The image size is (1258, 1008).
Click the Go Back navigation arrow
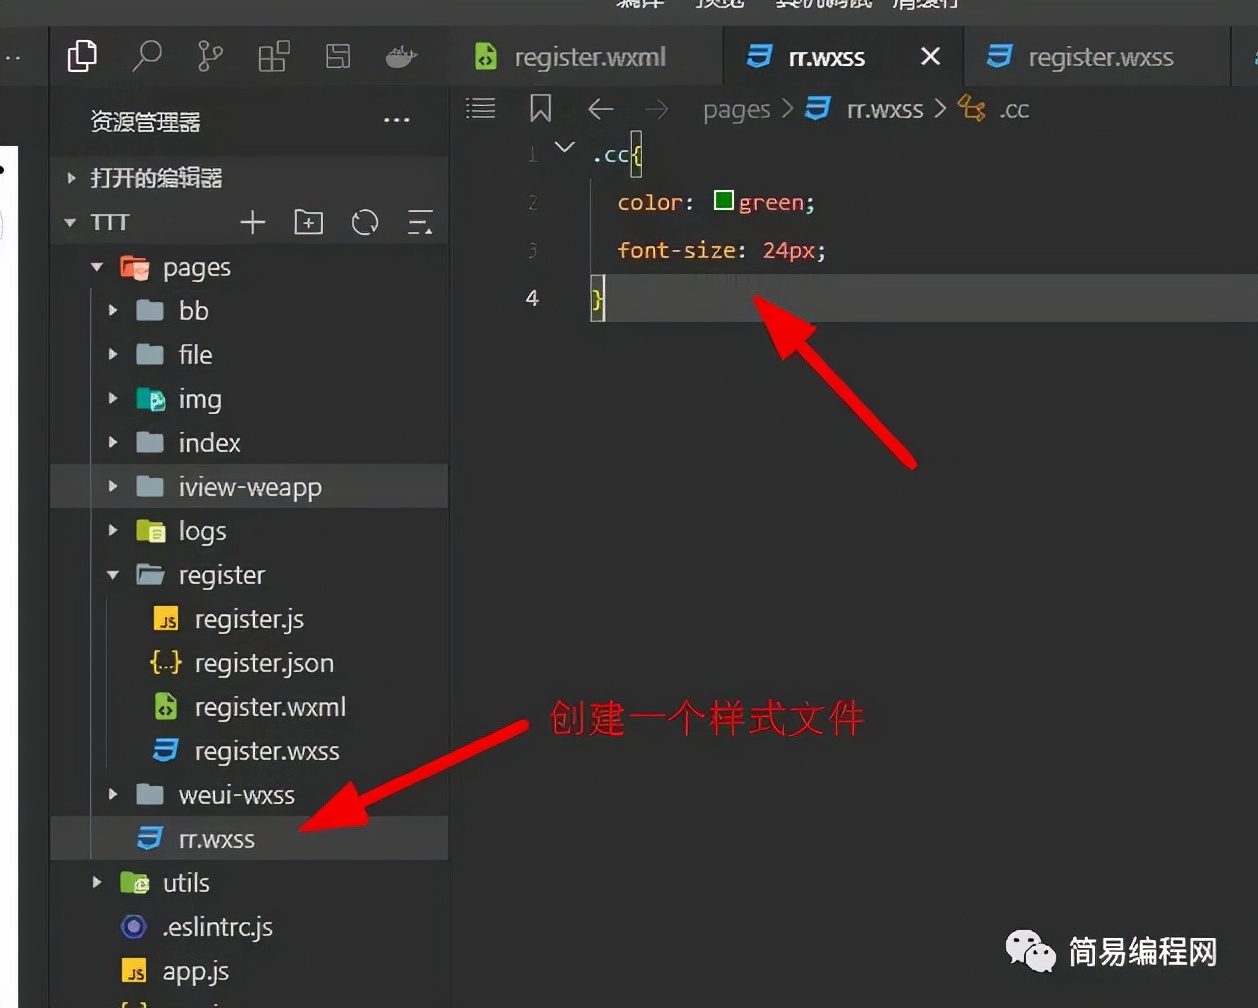click(x=600, y=108)
